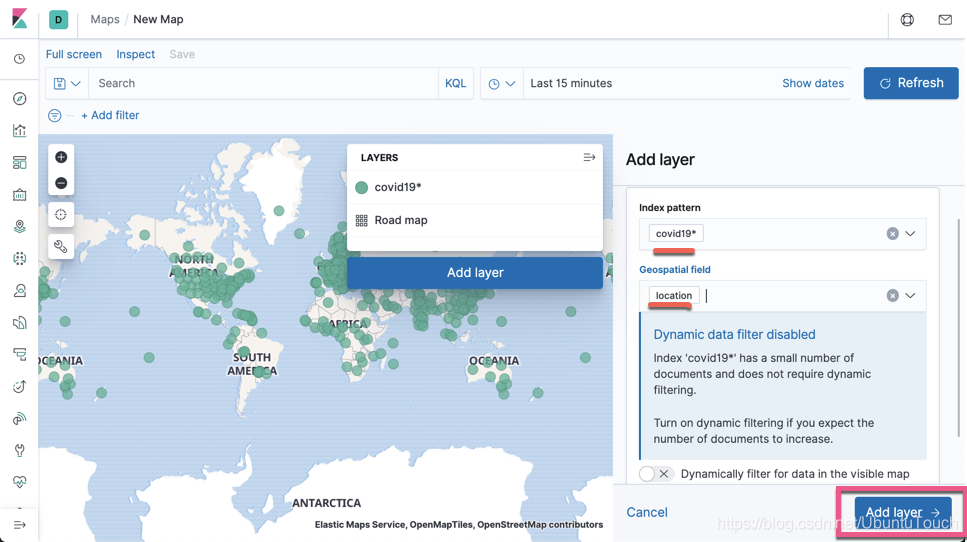Click the Road map grid icon
This screenshot has height=542, width=967.
(x=362, y=220)
